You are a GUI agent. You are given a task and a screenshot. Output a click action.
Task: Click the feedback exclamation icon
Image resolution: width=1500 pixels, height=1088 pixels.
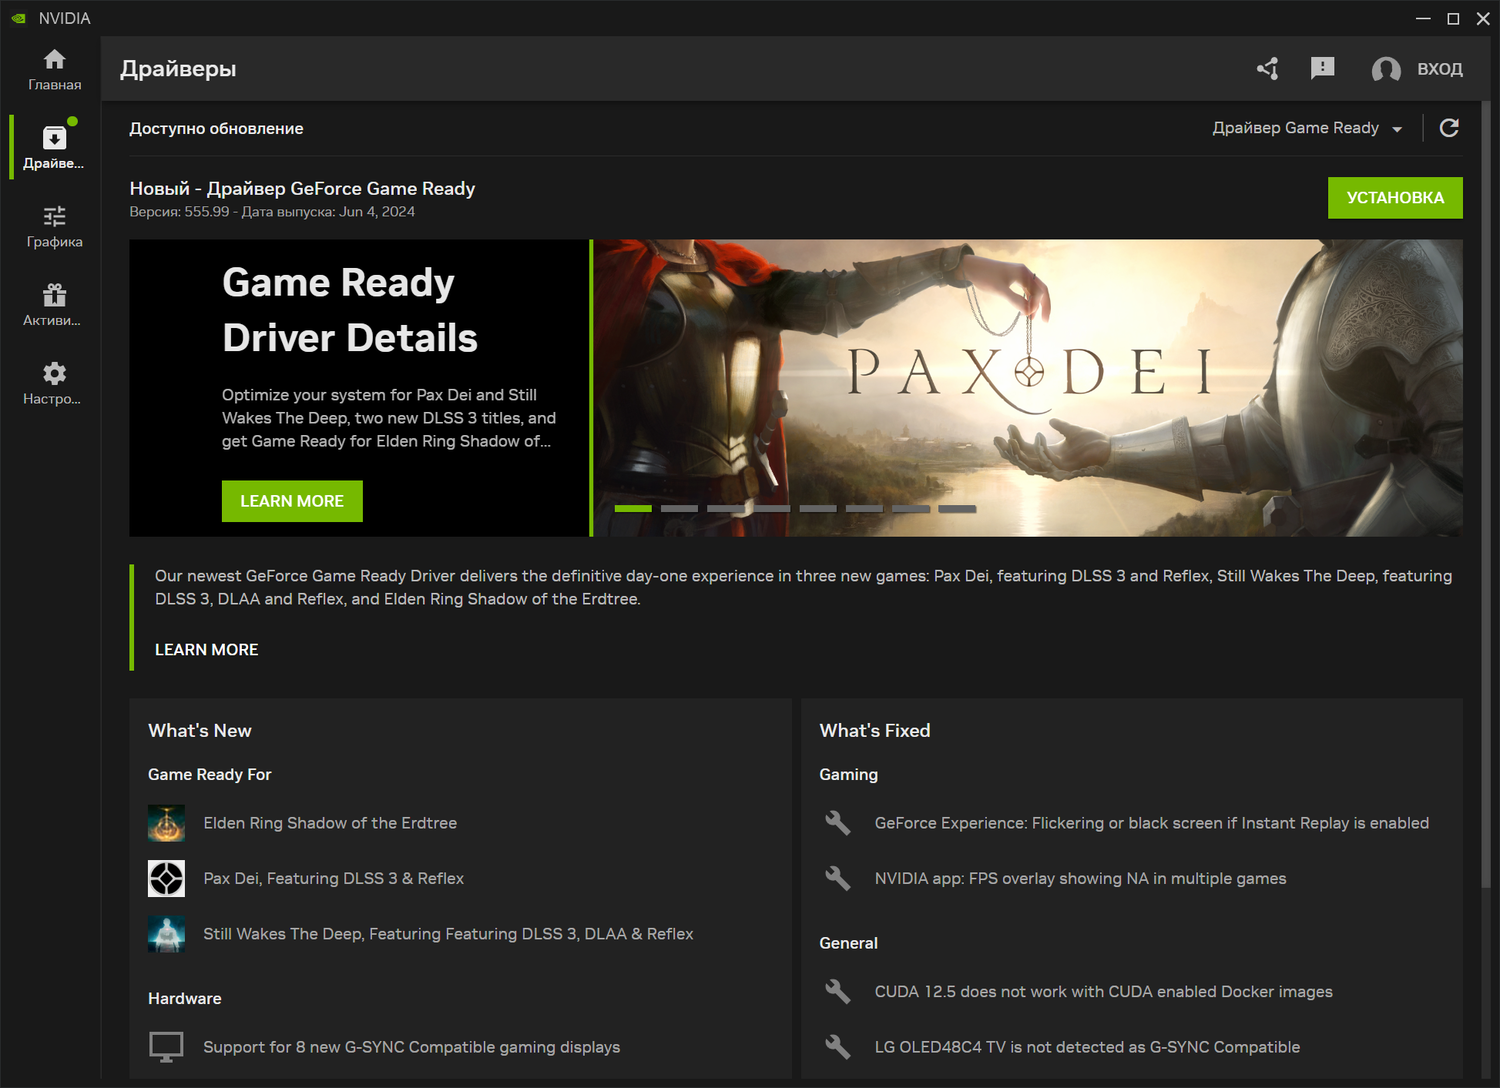click(x=1322, y=68)
